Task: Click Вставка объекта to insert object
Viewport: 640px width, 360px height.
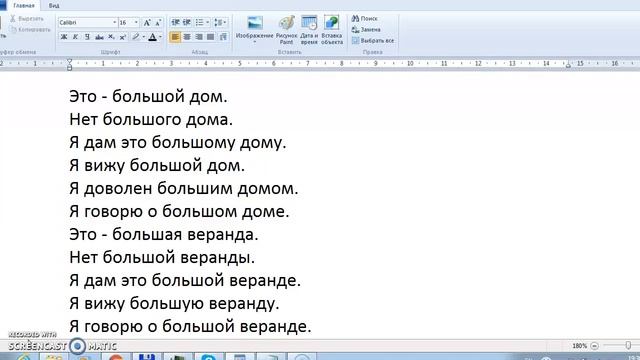Action: 332,30
